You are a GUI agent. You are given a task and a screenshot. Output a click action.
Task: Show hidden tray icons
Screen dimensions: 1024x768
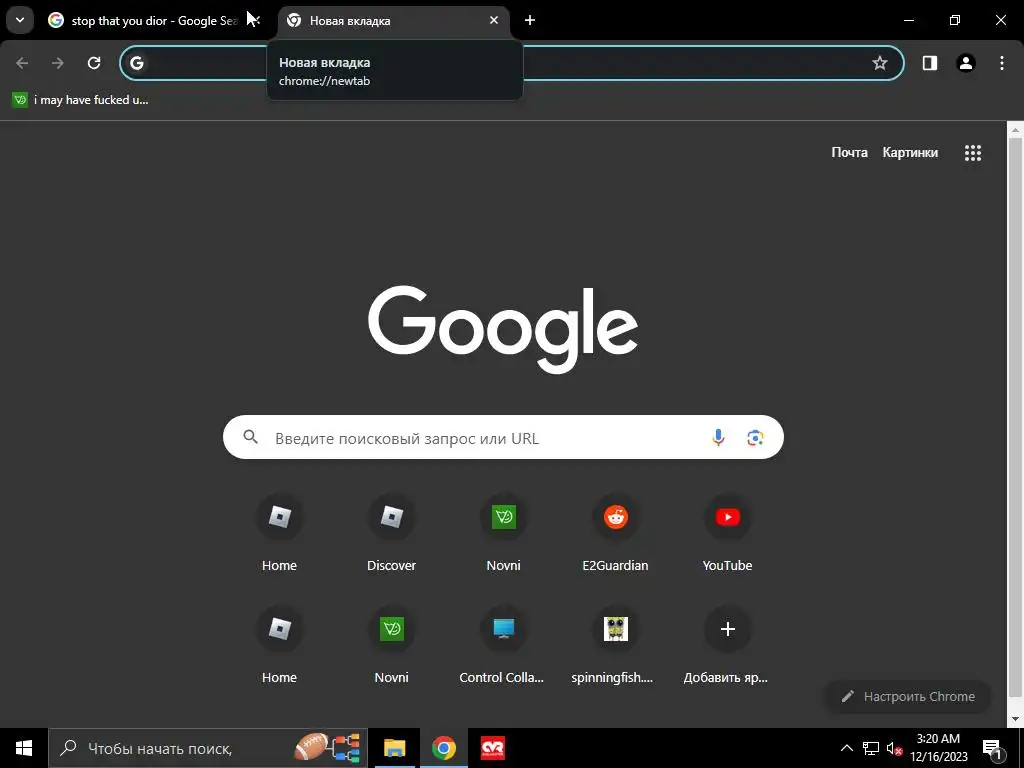(x=846, y=748)
